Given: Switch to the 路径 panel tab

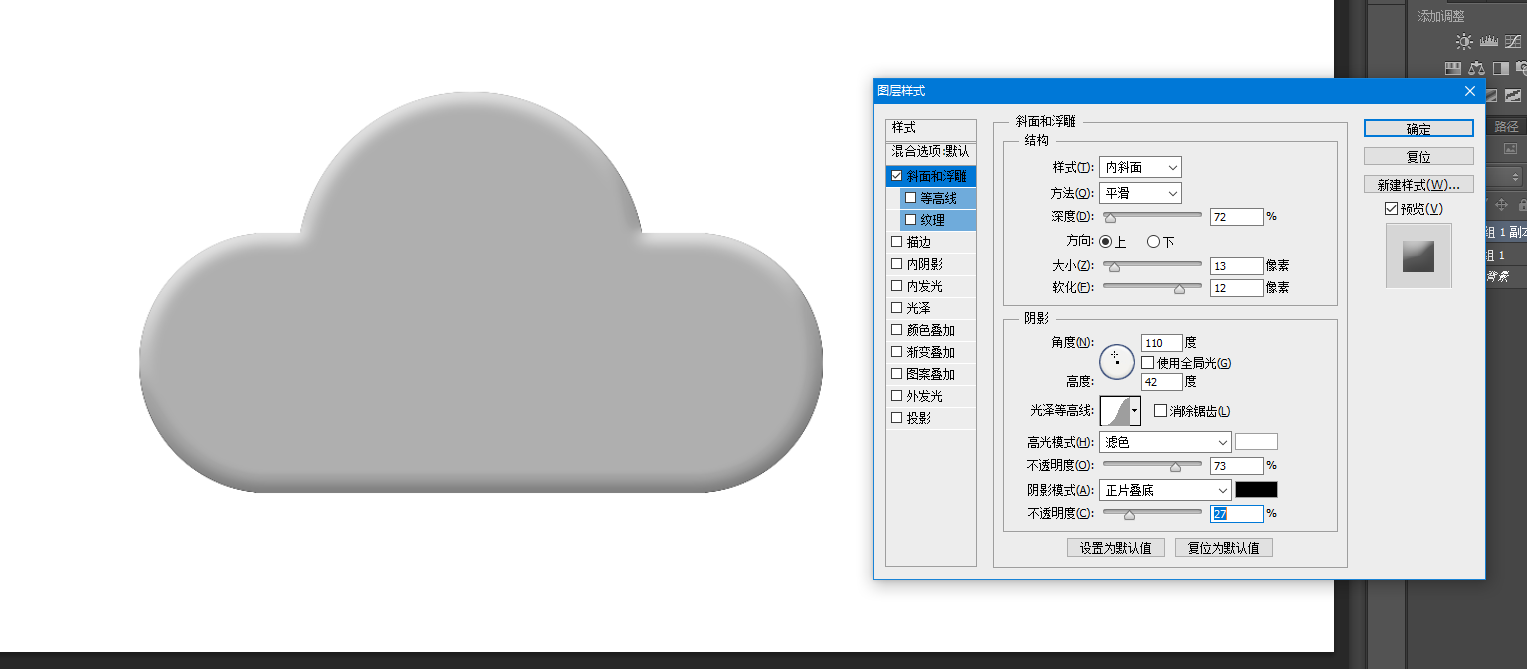Looking at the screenshot, I should click(1507, 126).
